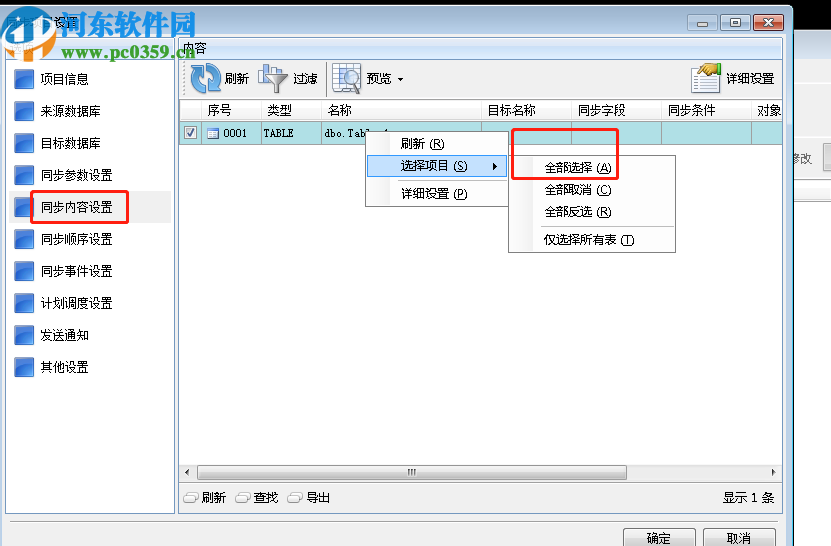Click the 刷新 refresh arrows toolbar icon
This screenshot has width=831, height=546.
pyautogui.click(x=206, y=78)
